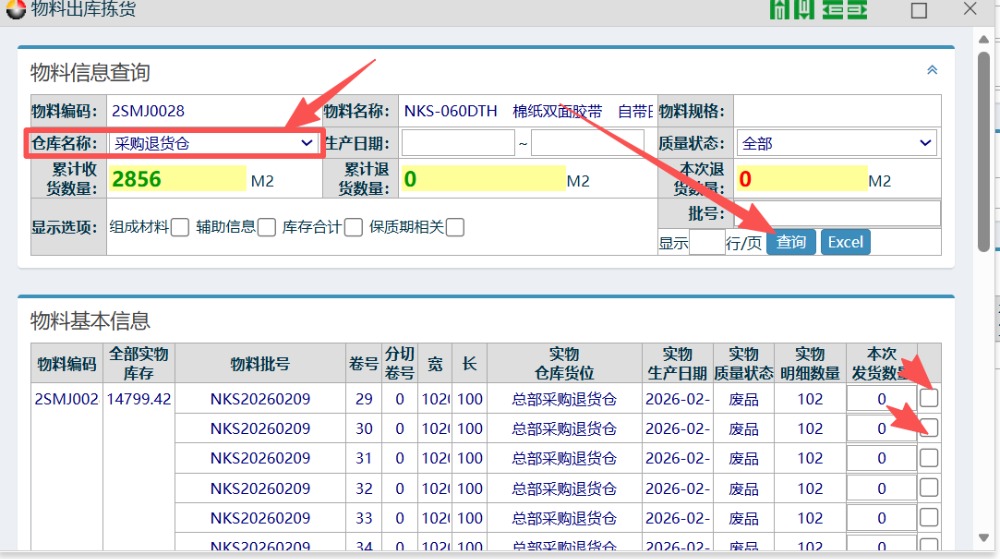The image size is (1000, 559).
Task: Click the vertical scrollbar down arrow
Action: [x=984, y=536]
